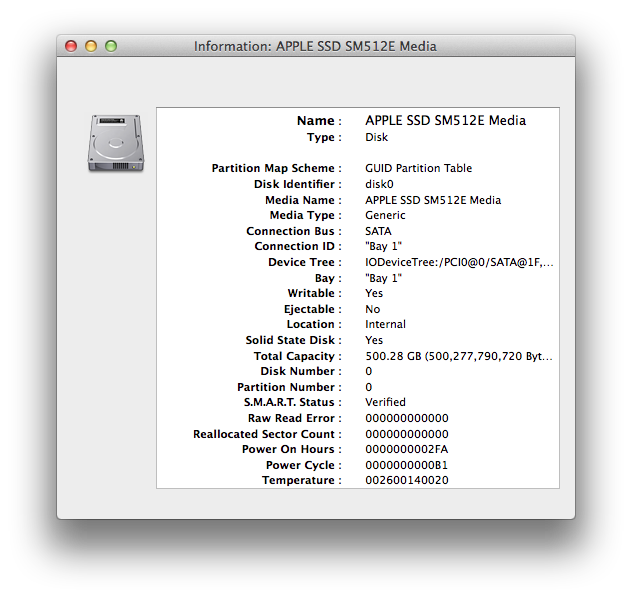Click the 'S.M.A.R.T. Status :' label

tap(293, 403)
